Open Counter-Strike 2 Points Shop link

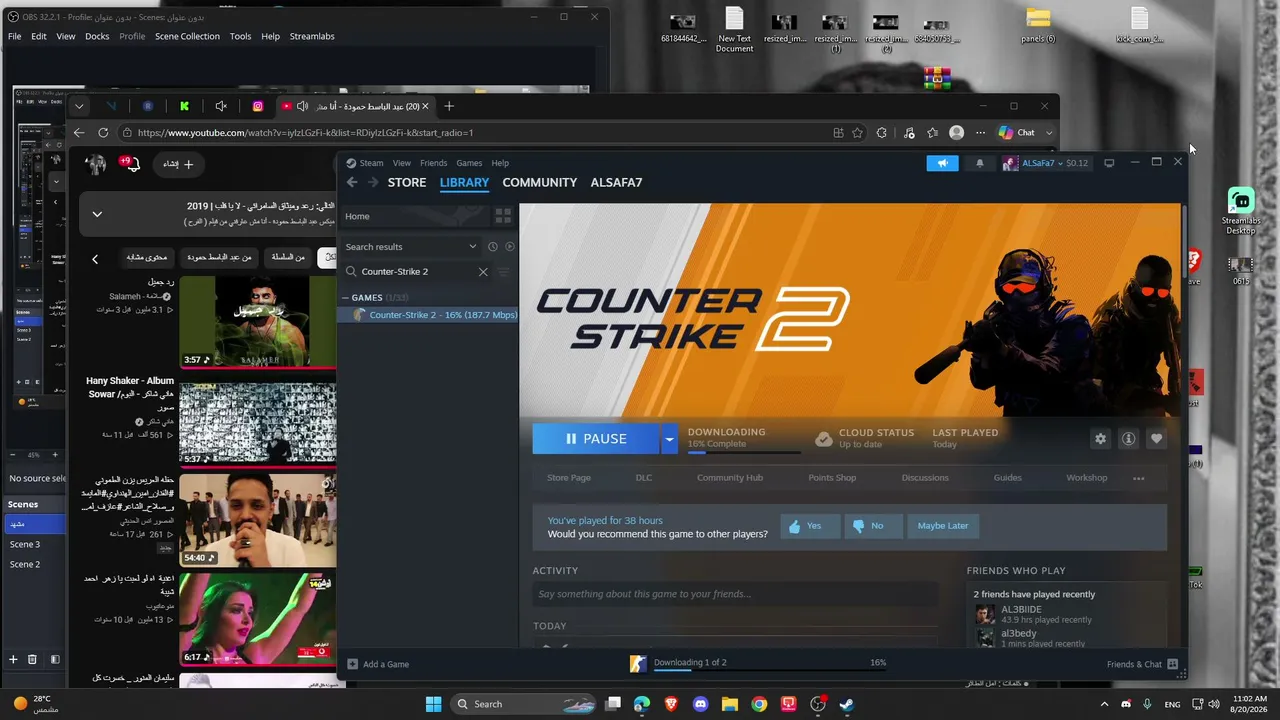click(x=832, y=478)
